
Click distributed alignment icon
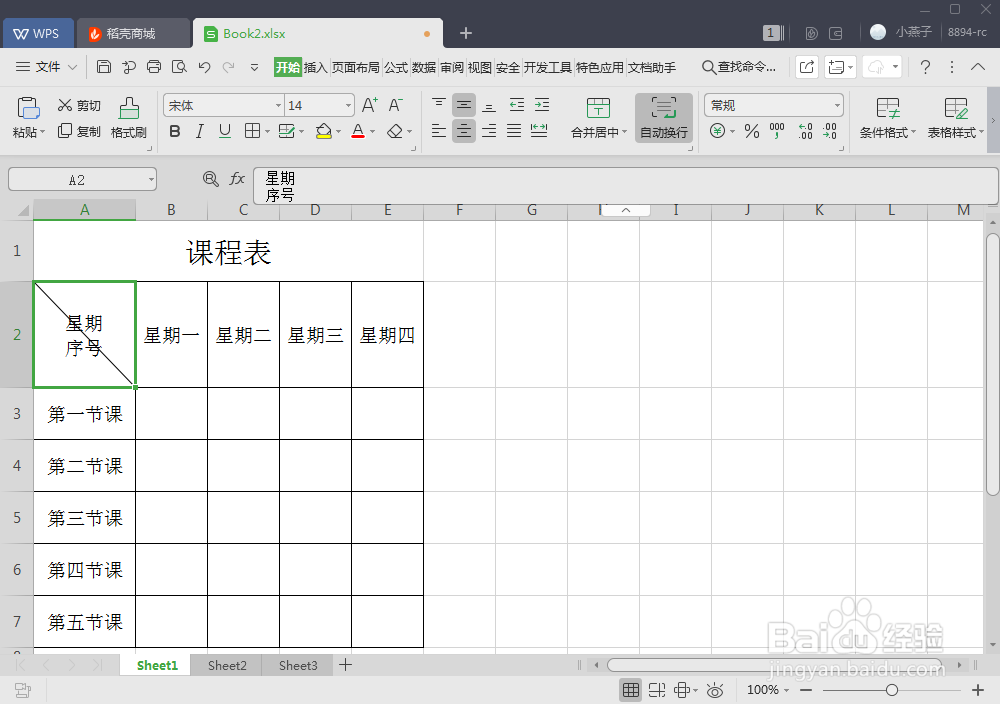click(539, 131)
